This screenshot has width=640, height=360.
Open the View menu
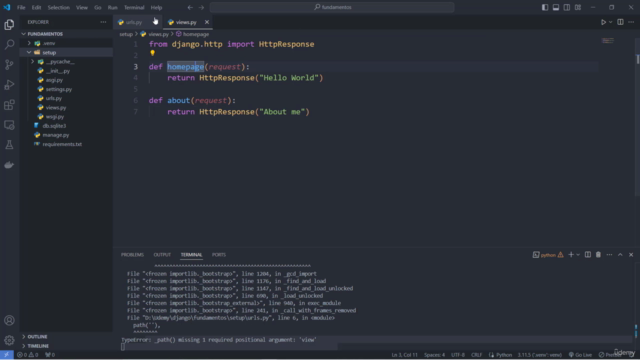(82, 7)
